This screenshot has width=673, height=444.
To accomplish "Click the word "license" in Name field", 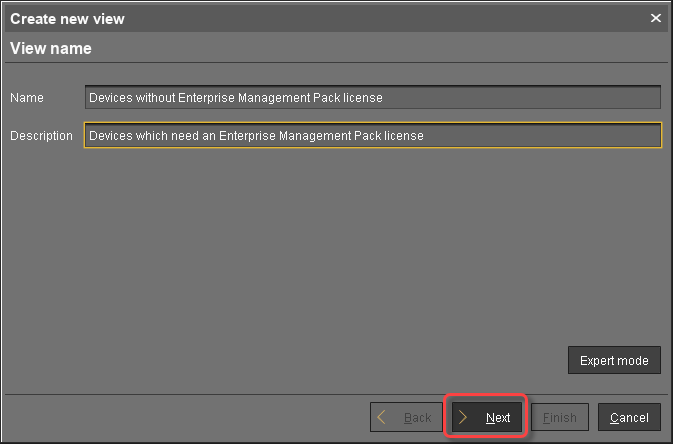I will [363, 97].
